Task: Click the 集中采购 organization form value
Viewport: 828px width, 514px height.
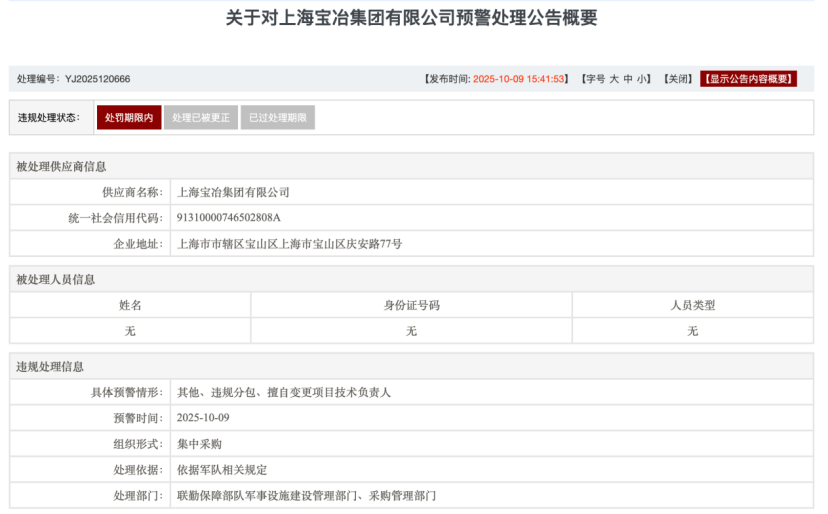Action: point(199,444)
